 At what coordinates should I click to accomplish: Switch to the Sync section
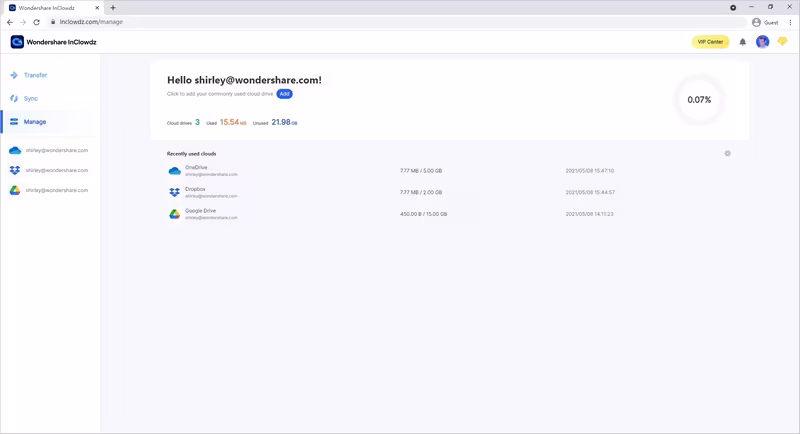click(30, 98)
